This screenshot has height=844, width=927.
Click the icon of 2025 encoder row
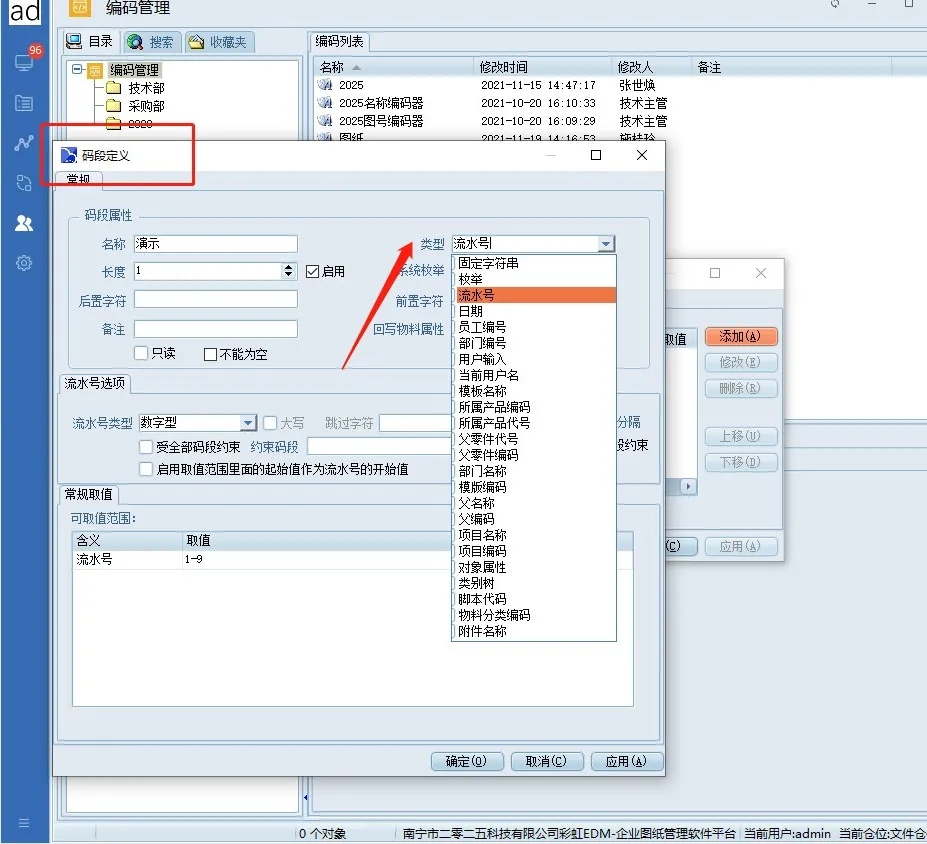pyautogui.click(x=325, y=85)
